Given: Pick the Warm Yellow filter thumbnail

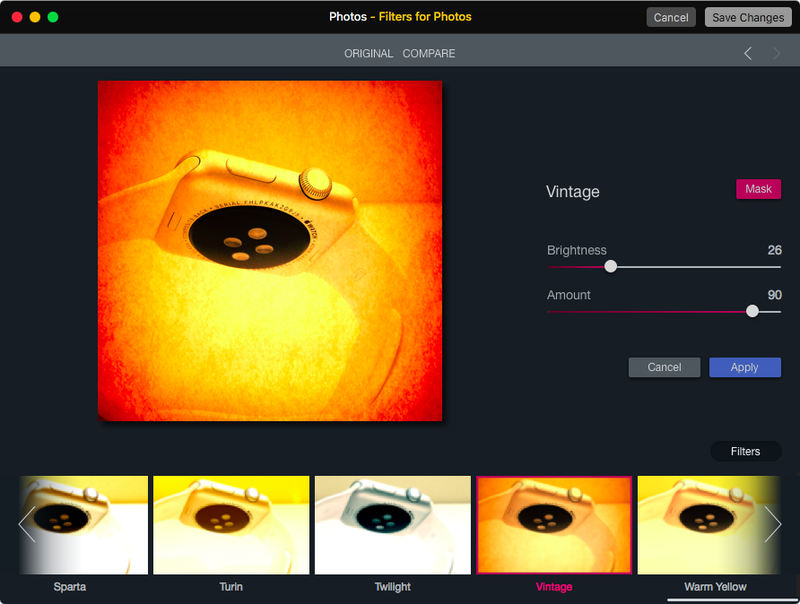Looking at the screenshot, I should (x=709, y=525).
